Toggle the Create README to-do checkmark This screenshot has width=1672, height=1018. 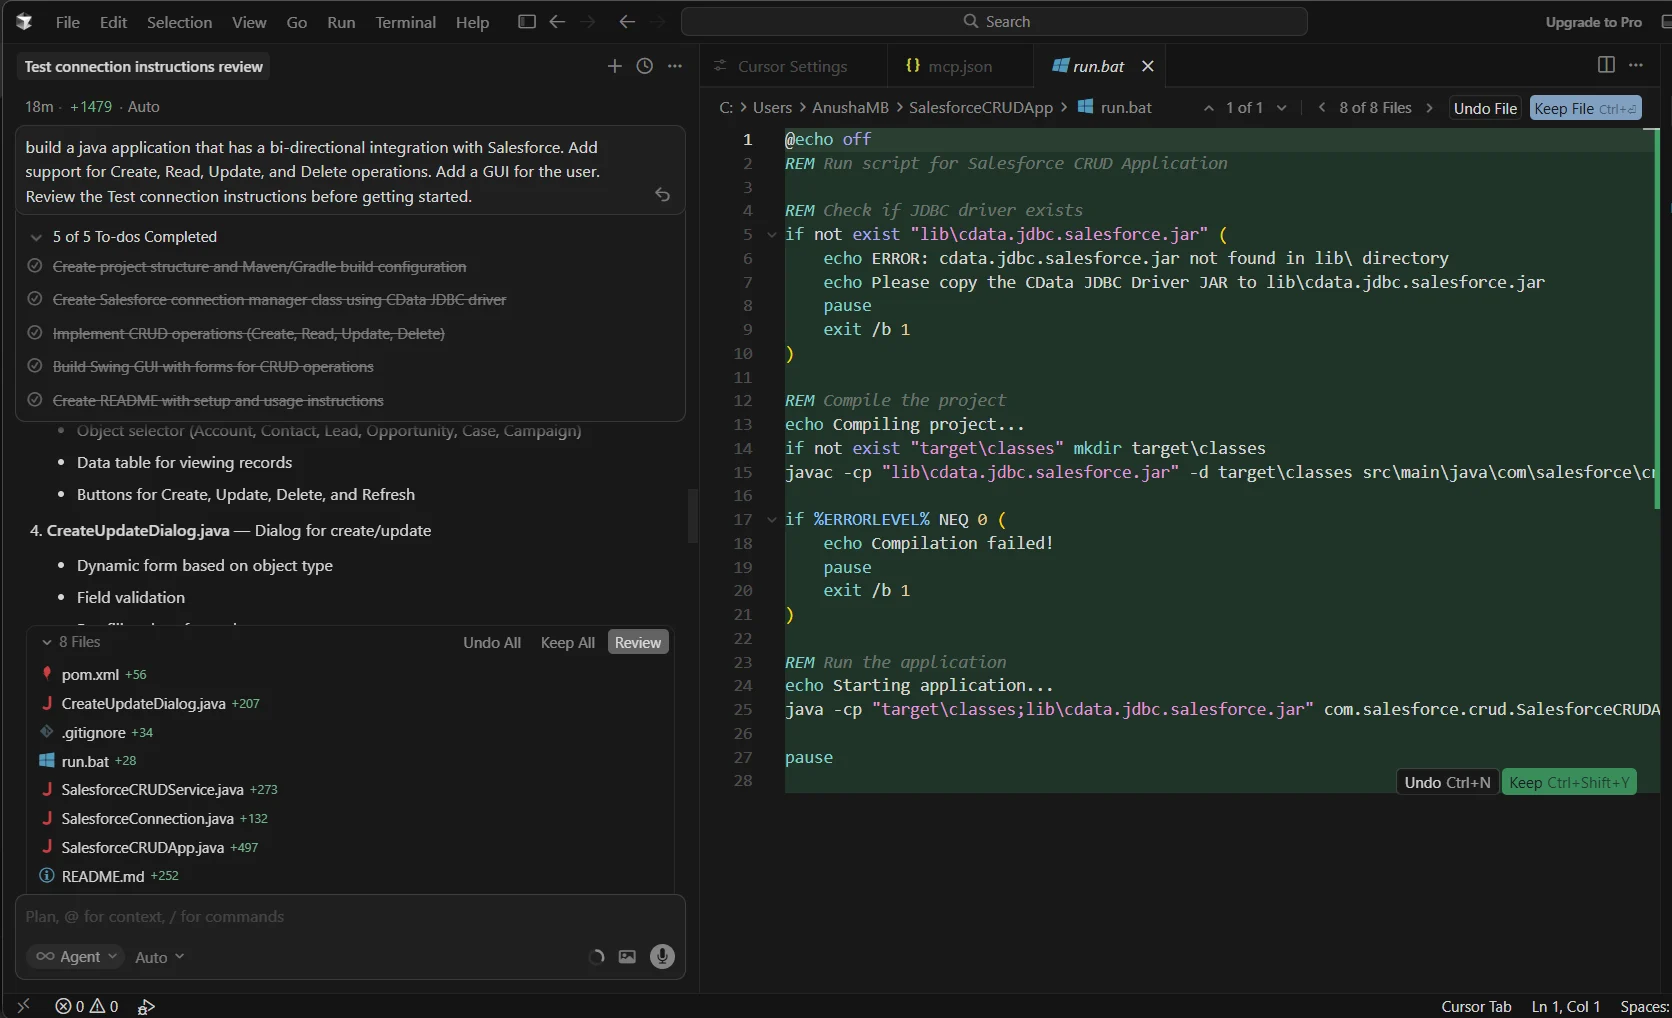click(35, 401)
